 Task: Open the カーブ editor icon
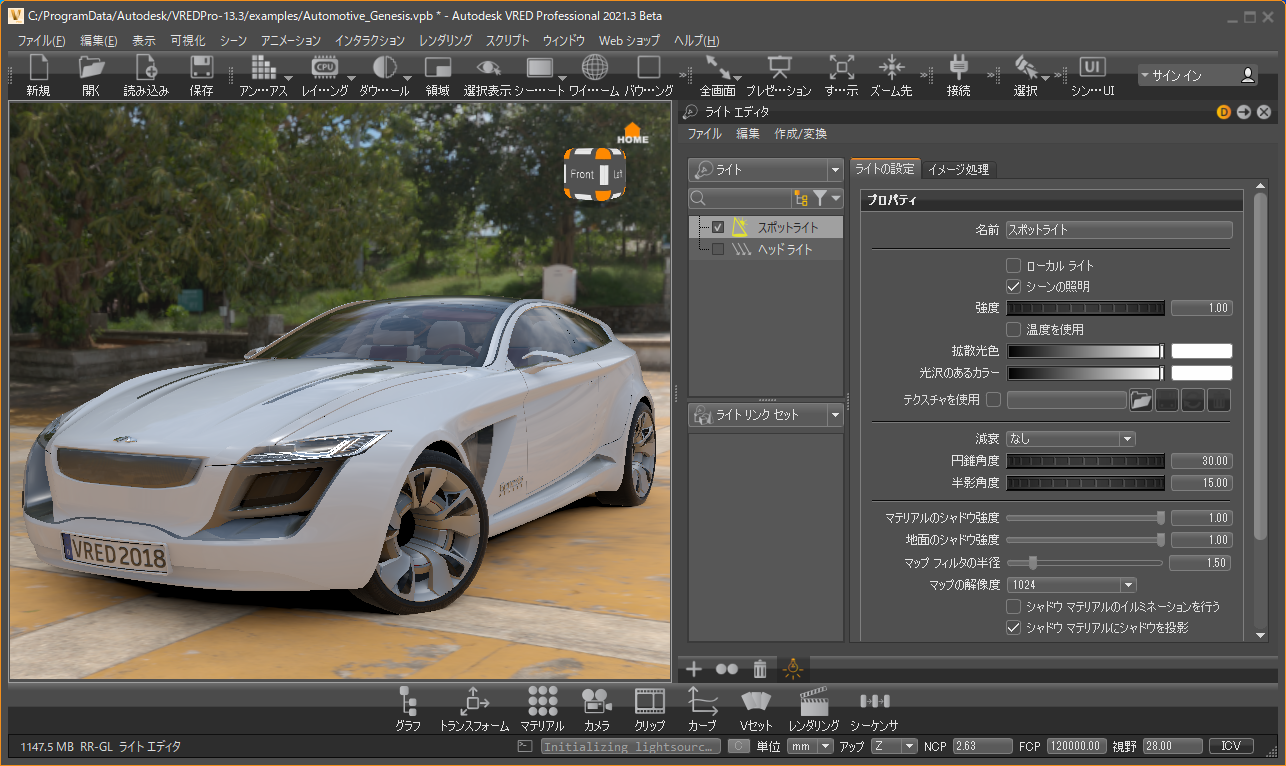702,707
